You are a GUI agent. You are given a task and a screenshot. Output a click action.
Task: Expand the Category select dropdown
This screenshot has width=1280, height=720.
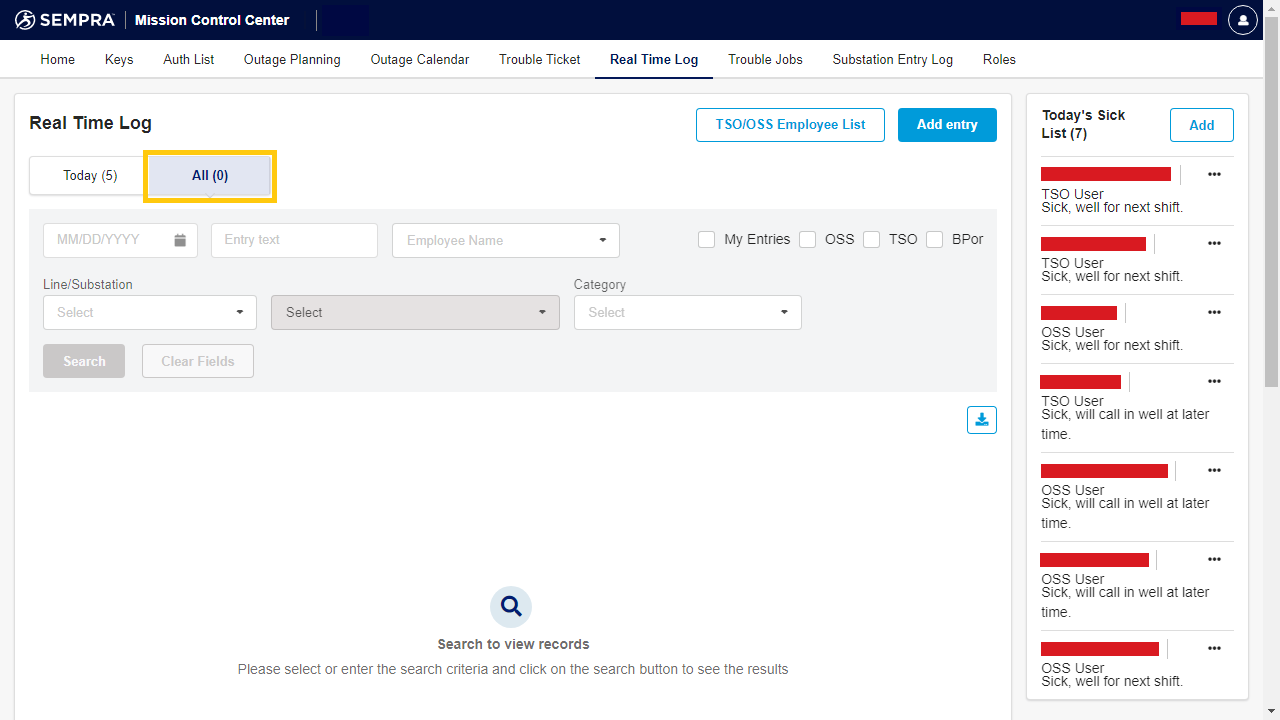[687, 313]
